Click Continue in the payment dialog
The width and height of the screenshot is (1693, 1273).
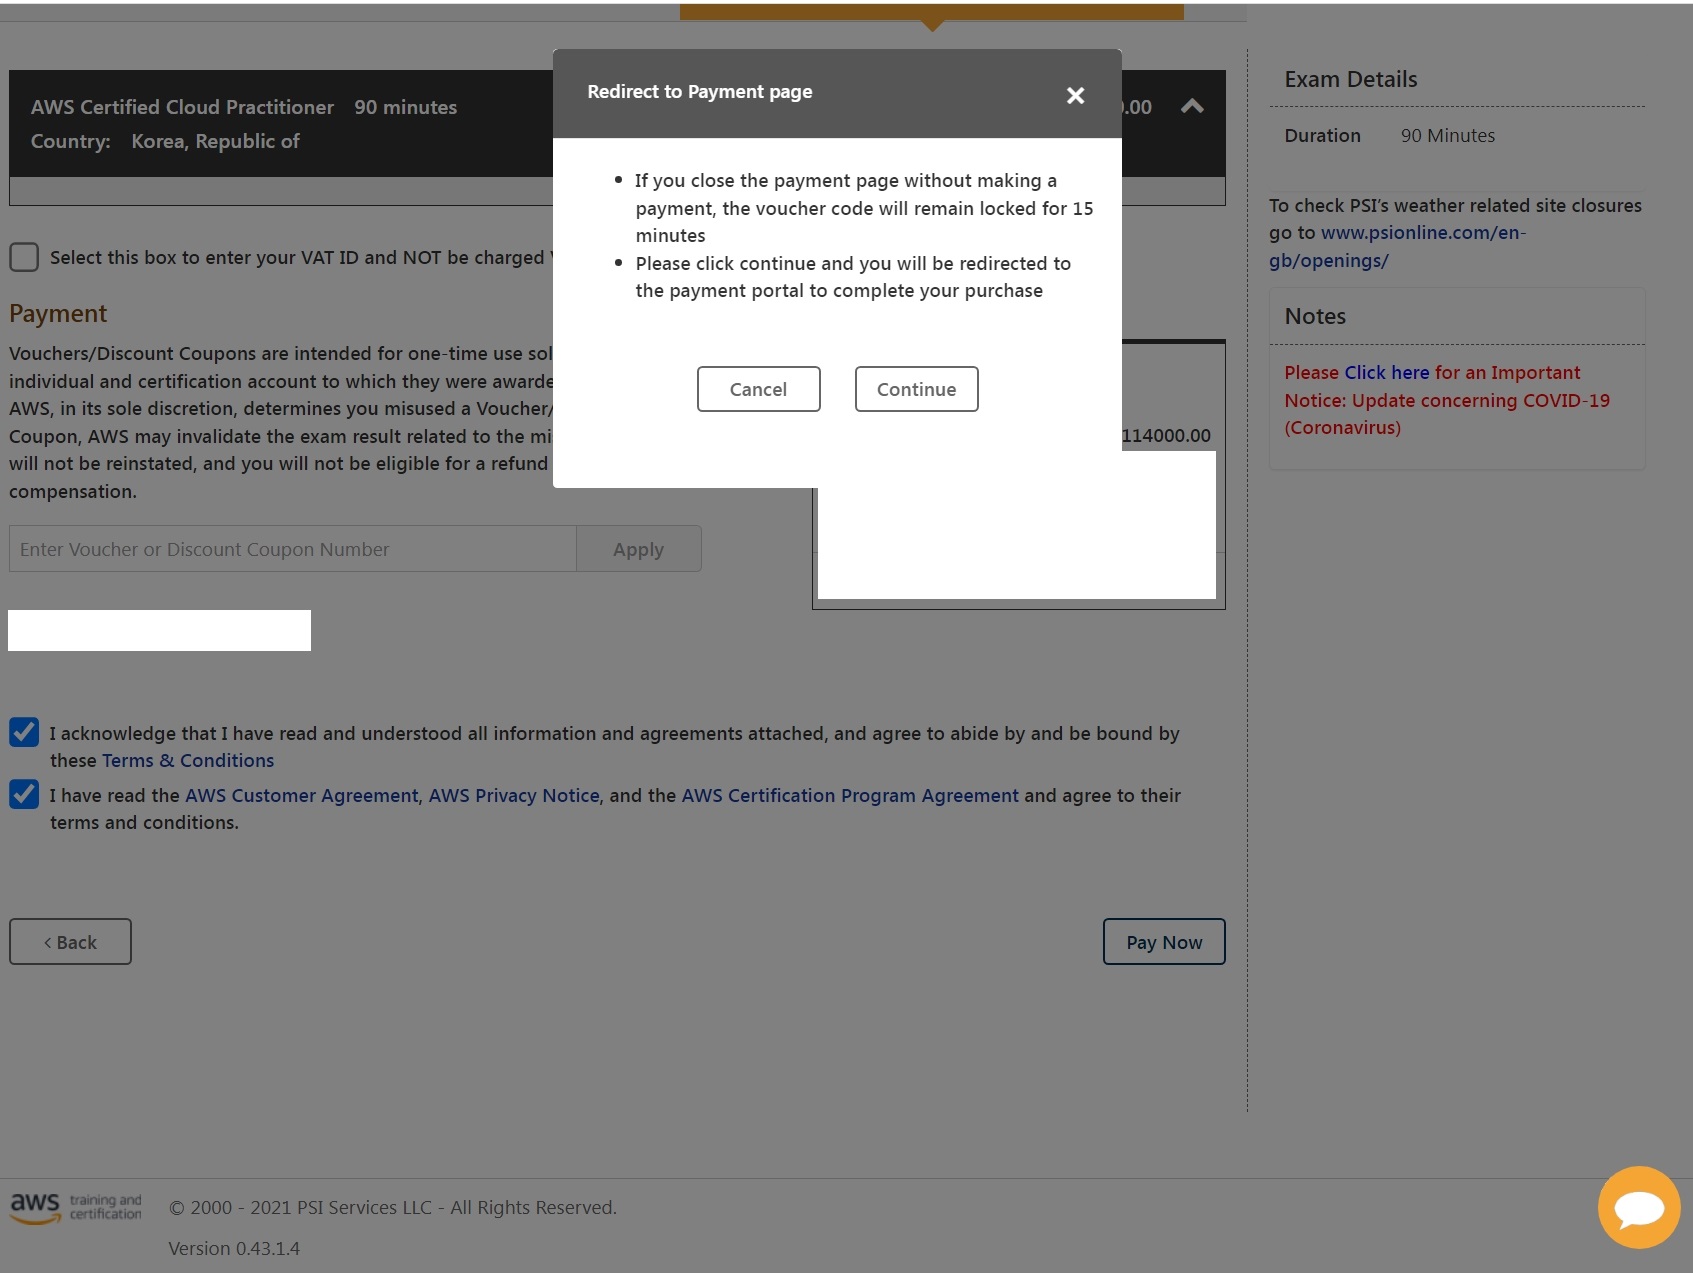916,389
